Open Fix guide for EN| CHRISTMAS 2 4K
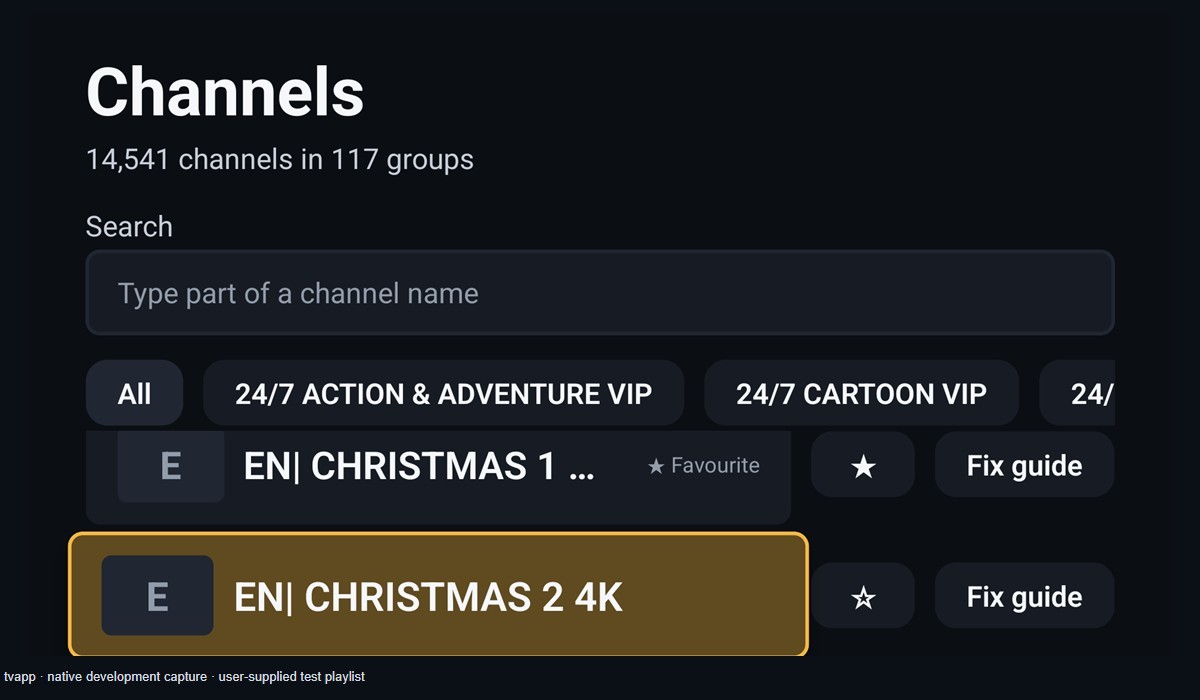 coord(1024,596)
